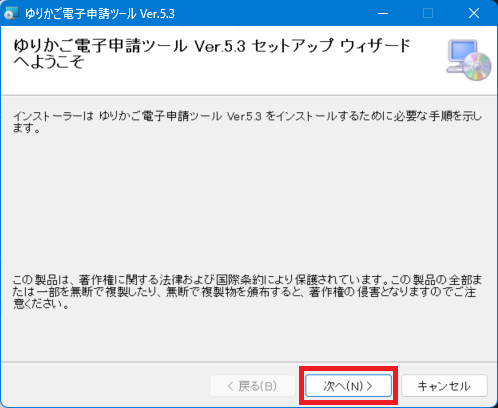
Task: Click the disabled < 戻る(B) button
Action: pyautogui.click(x=252, y=386)
